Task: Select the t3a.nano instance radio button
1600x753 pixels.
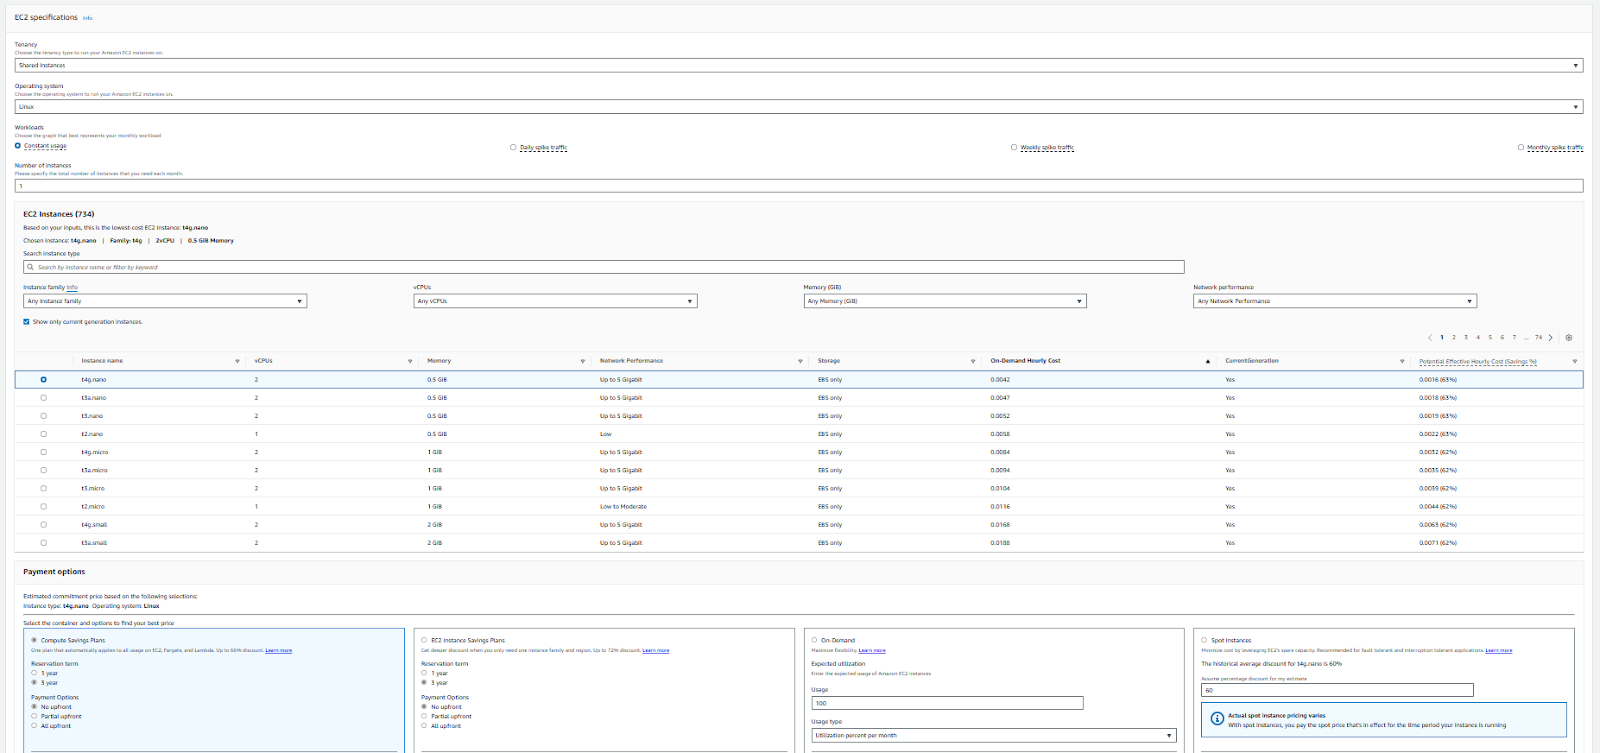Action: (x=43, y=398)
